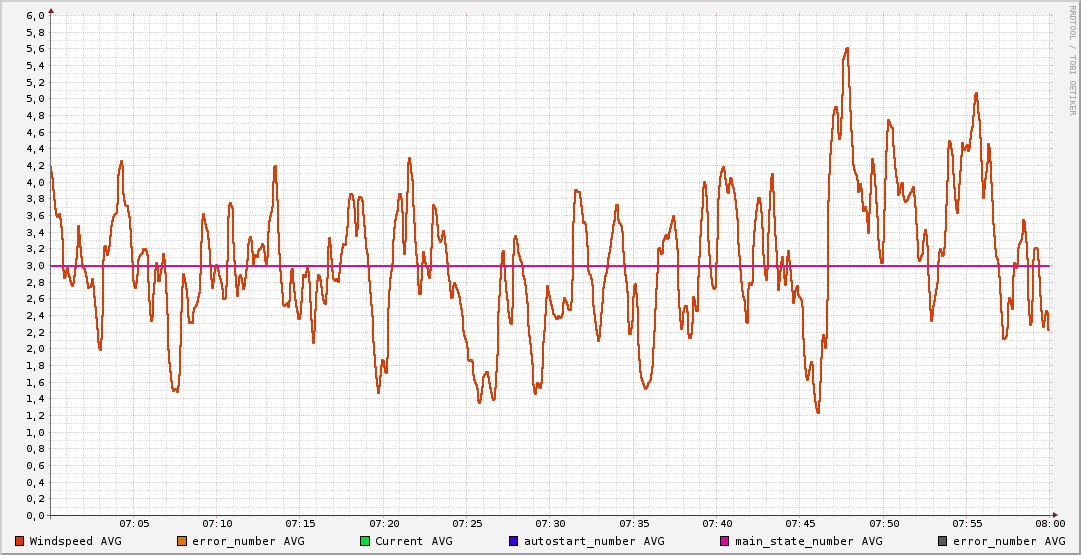This screenshot has height=555, width=1081.
Task: Click the 3,0 value on y-axis
Action: [35, 266]
